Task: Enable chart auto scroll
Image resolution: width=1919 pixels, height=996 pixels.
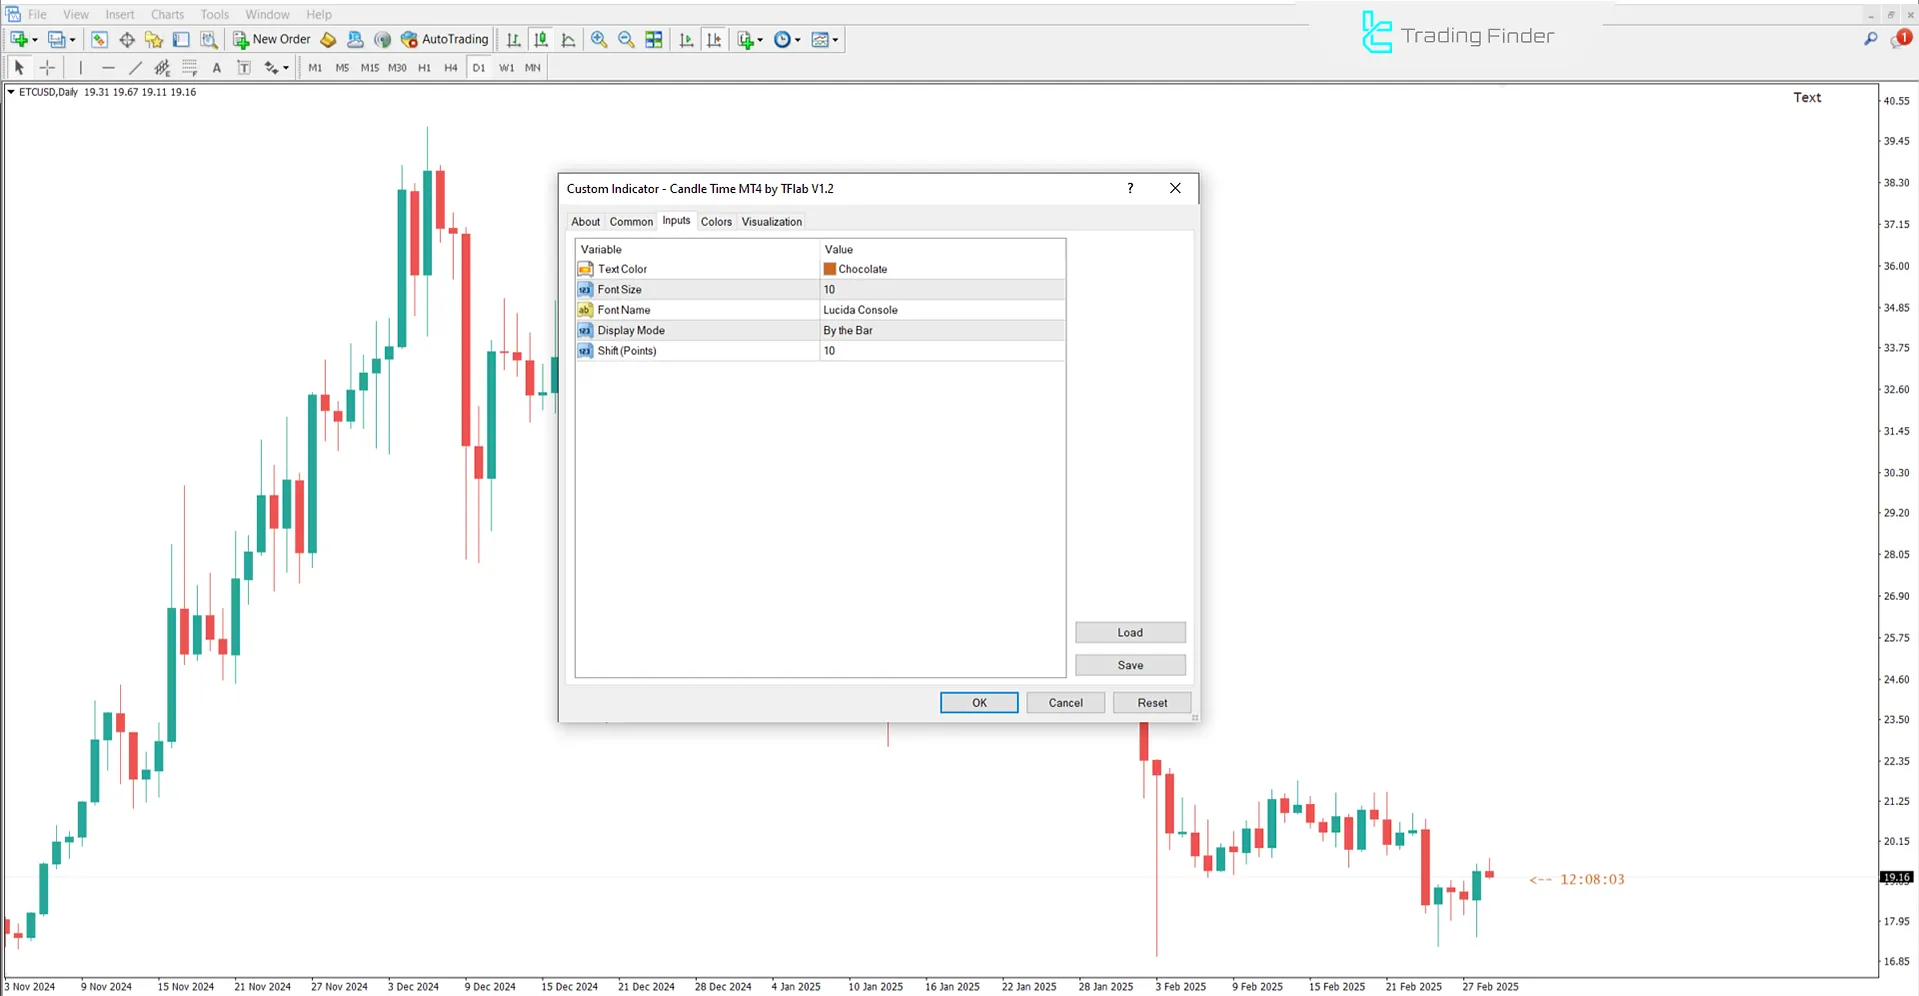Action: [686, 39]
